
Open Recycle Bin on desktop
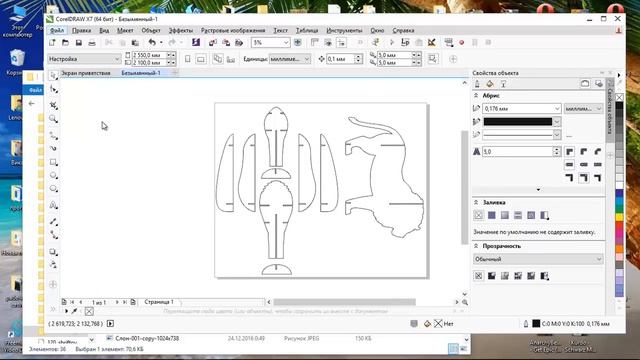[16, 62]
